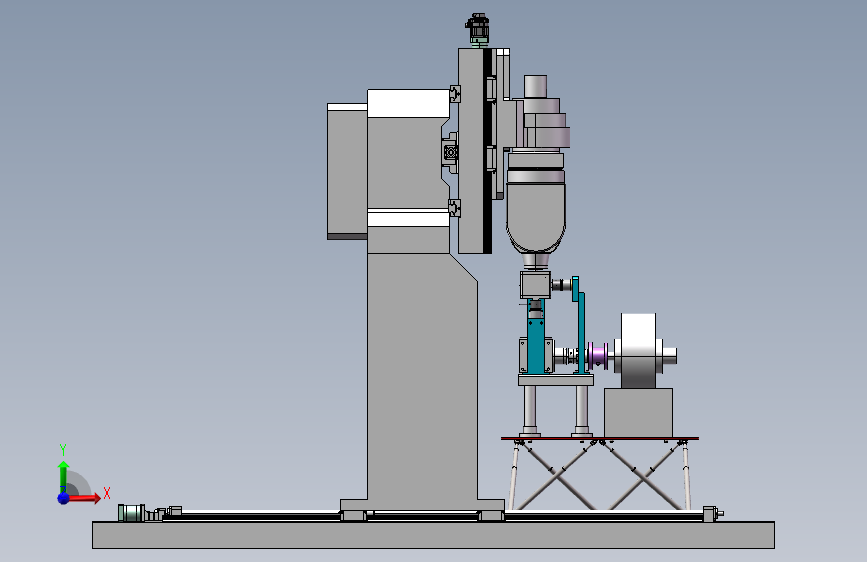Click the blue origin ball of the triad
This screenshot has width=867, height=562.
click(x=64, y=498)
